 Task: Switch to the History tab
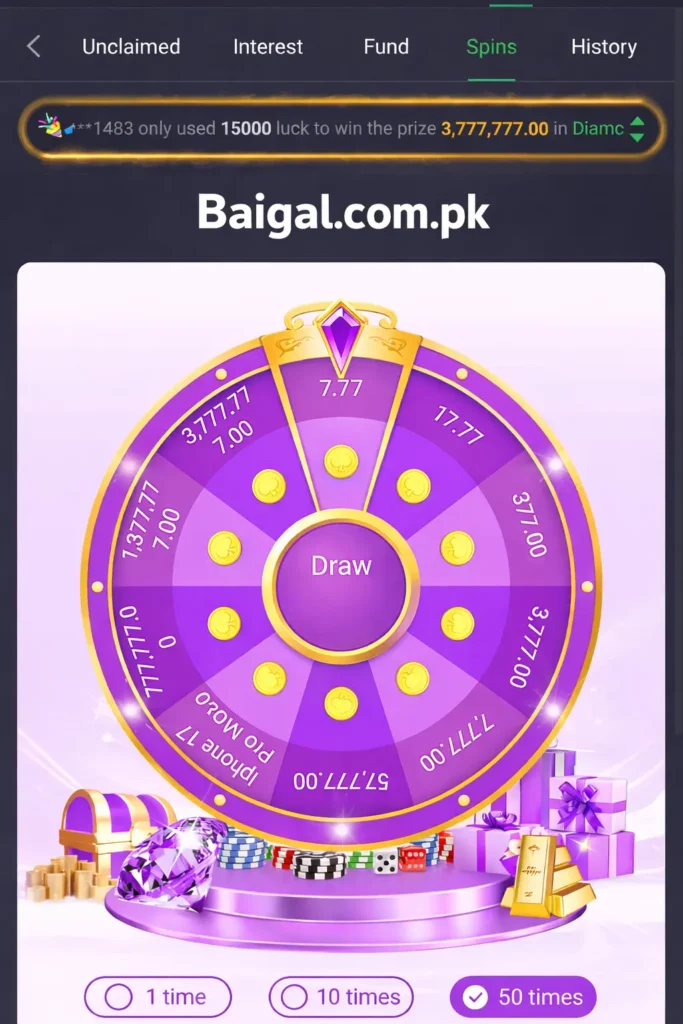pyautogui.click(x=603, y=46)
